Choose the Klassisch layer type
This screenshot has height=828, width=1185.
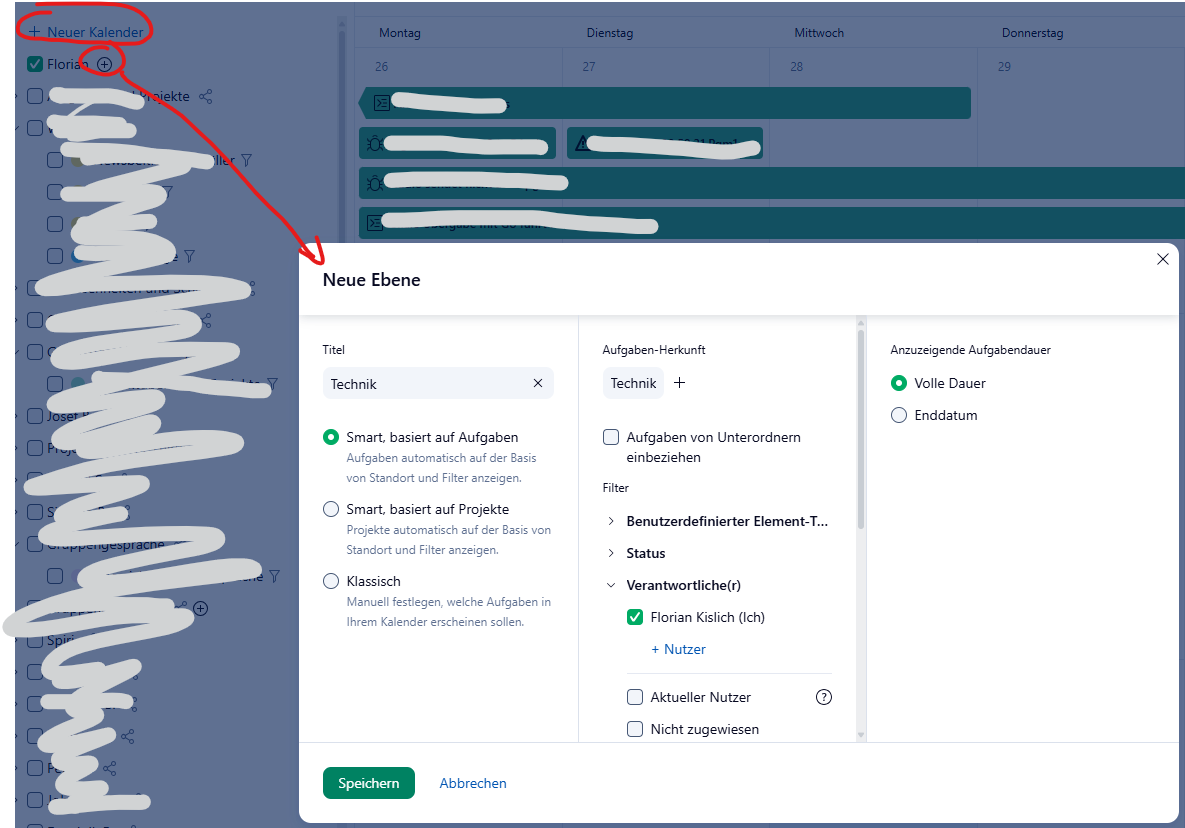click(x=331, y=581)
